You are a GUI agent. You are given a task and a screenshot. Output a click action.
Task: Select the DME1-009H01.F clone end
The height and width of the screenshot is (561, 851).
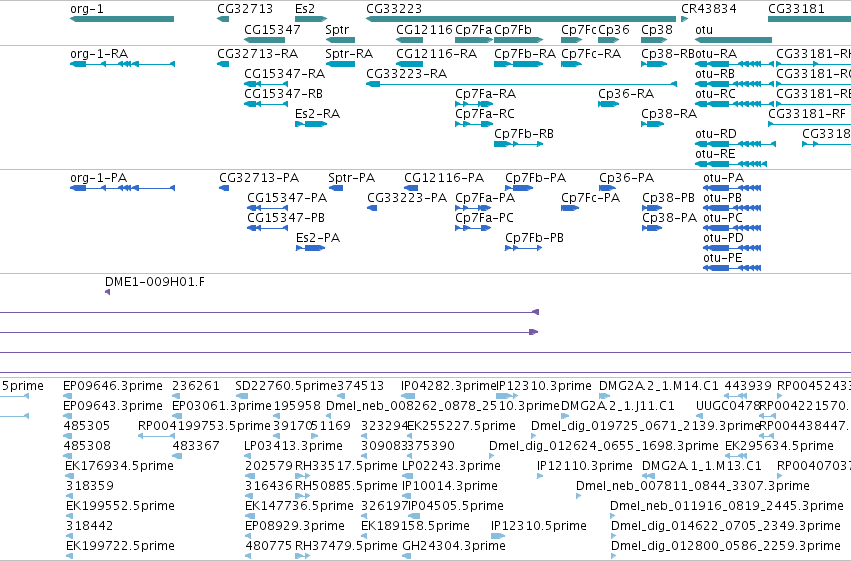click(107, 292)
